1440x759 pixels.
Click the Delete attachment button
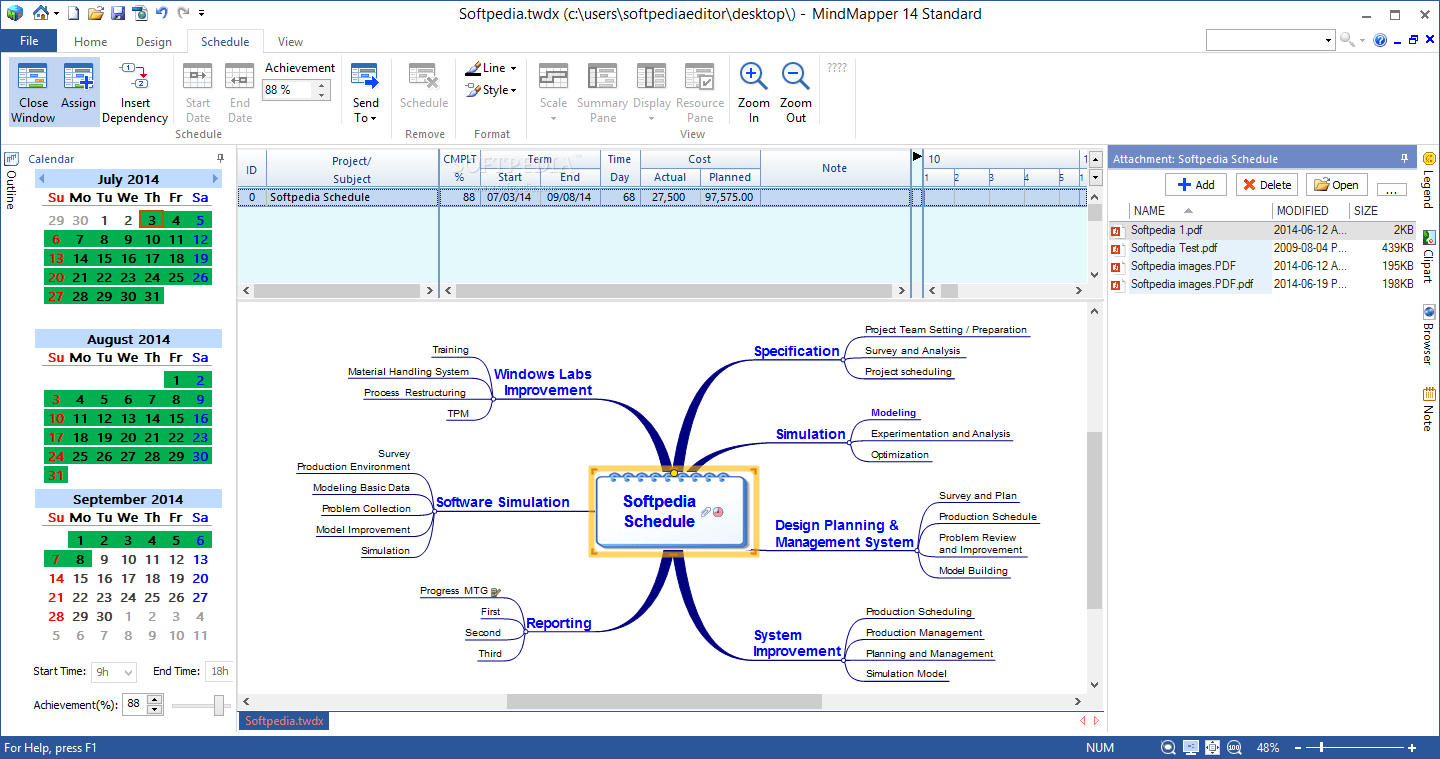tap(1267, 184)
